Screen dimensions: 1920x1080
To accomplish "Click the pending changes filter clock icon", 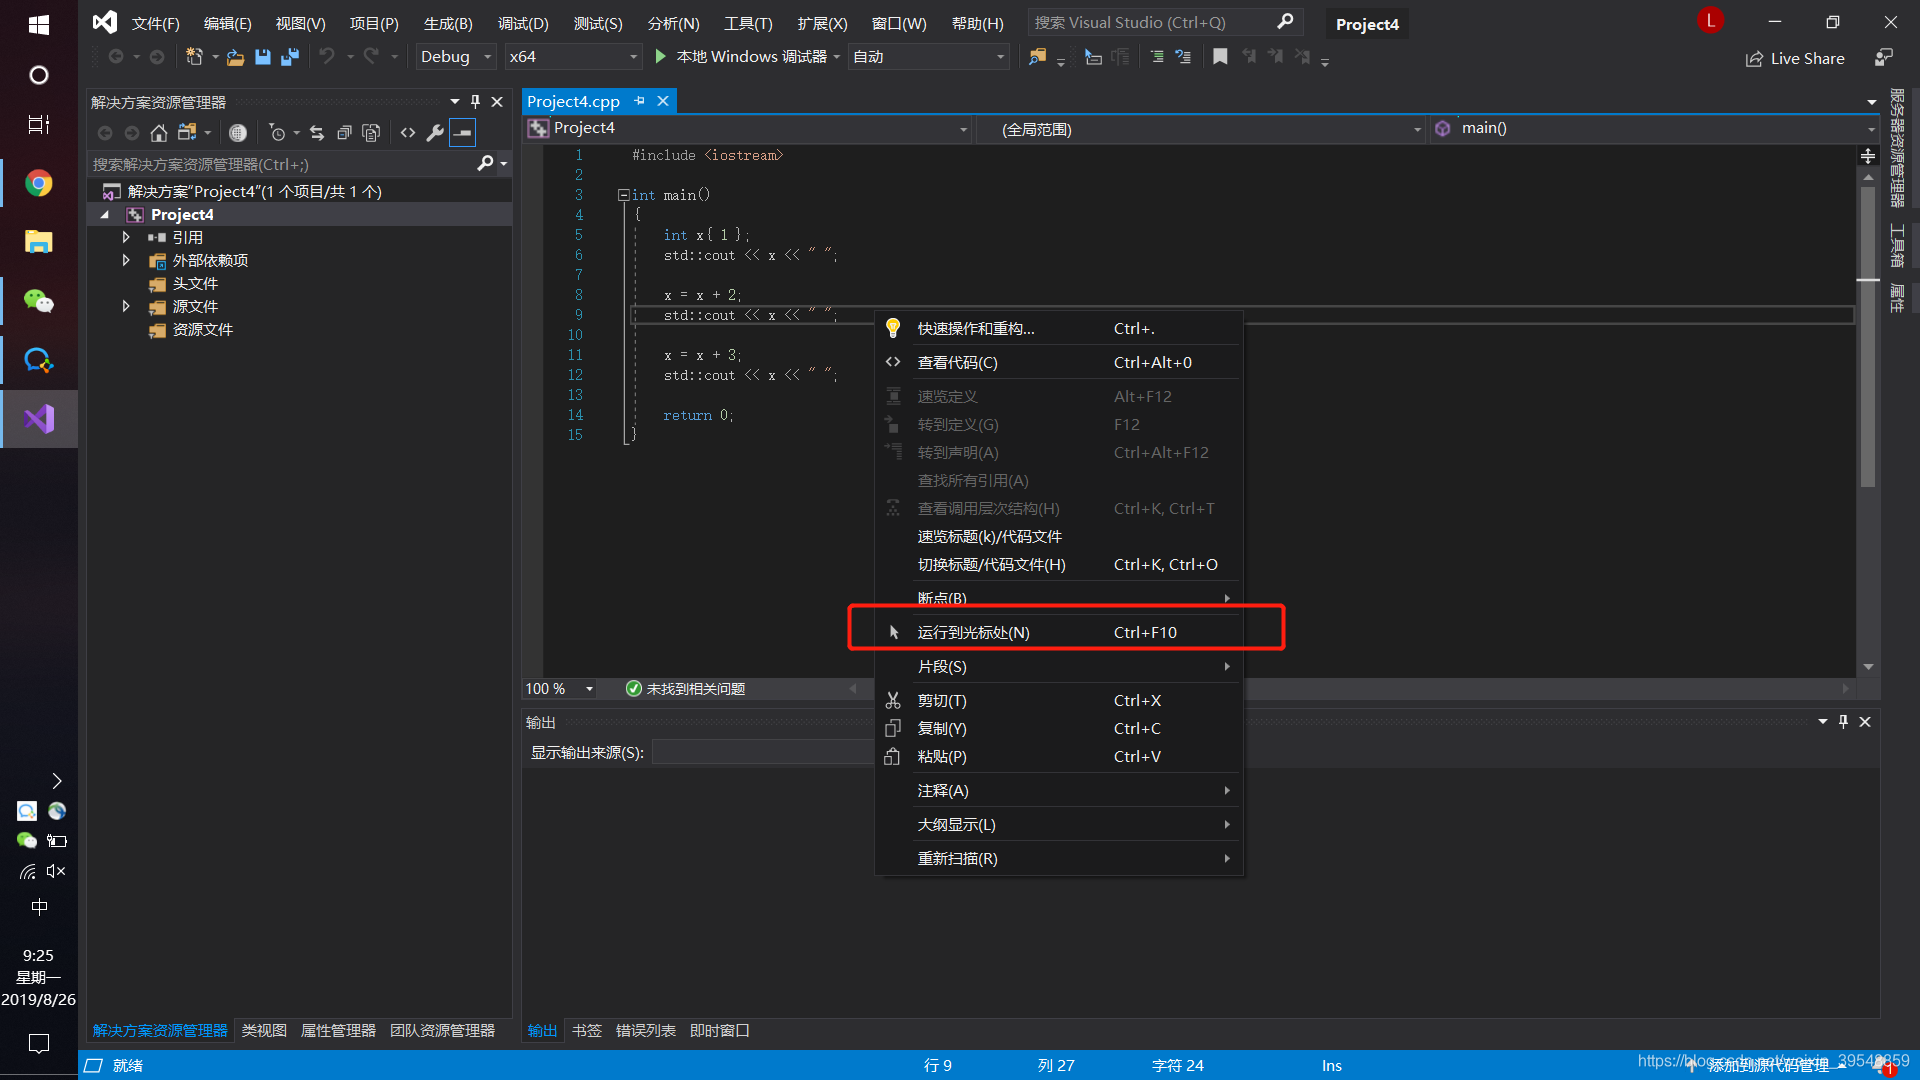I will [x=277, y=132].
